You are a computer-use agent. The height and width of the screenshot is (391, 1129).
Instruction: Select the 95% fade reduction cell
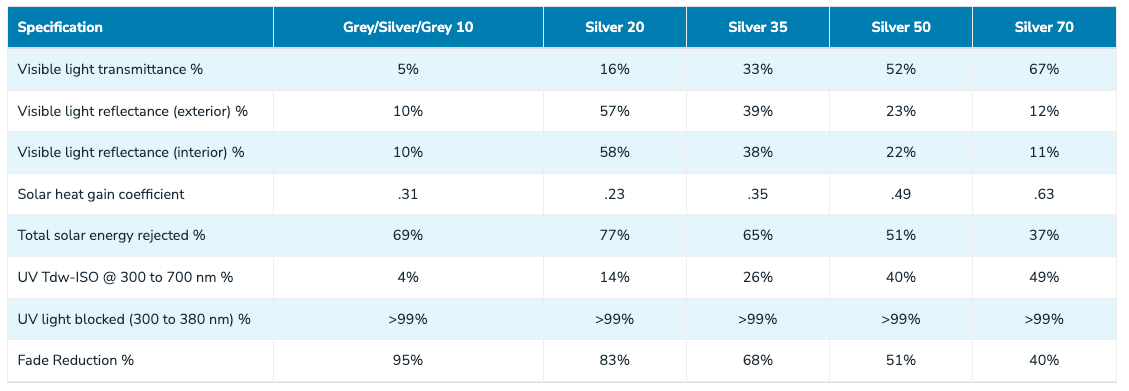(x=408, y=360)
